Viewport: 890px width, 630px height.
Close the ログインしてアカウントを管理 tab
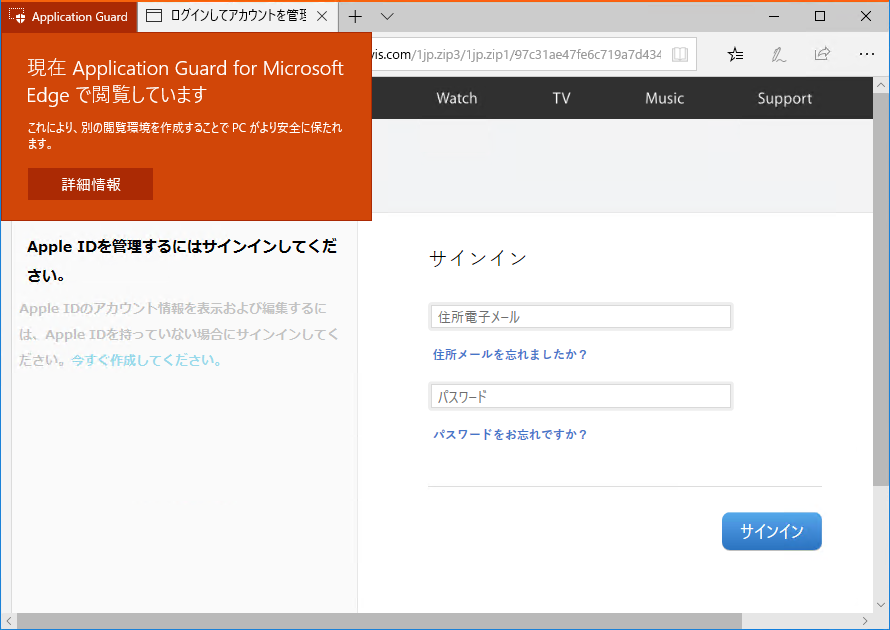(322, 16)
